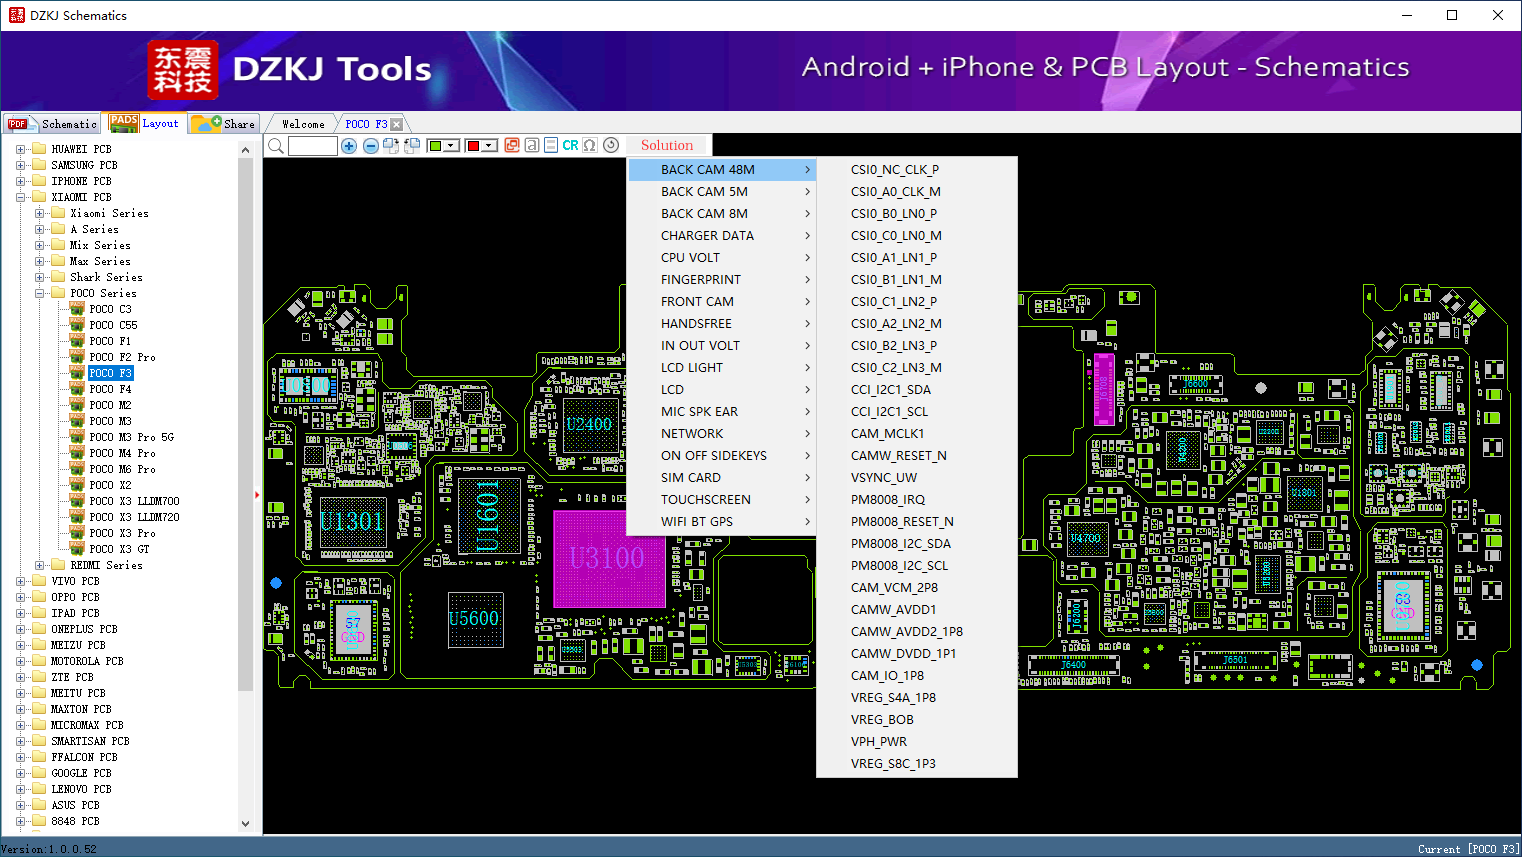Expand the REDMI Series tree node
The height and width of the screenshot is (857, 1522).
(39, 565)
